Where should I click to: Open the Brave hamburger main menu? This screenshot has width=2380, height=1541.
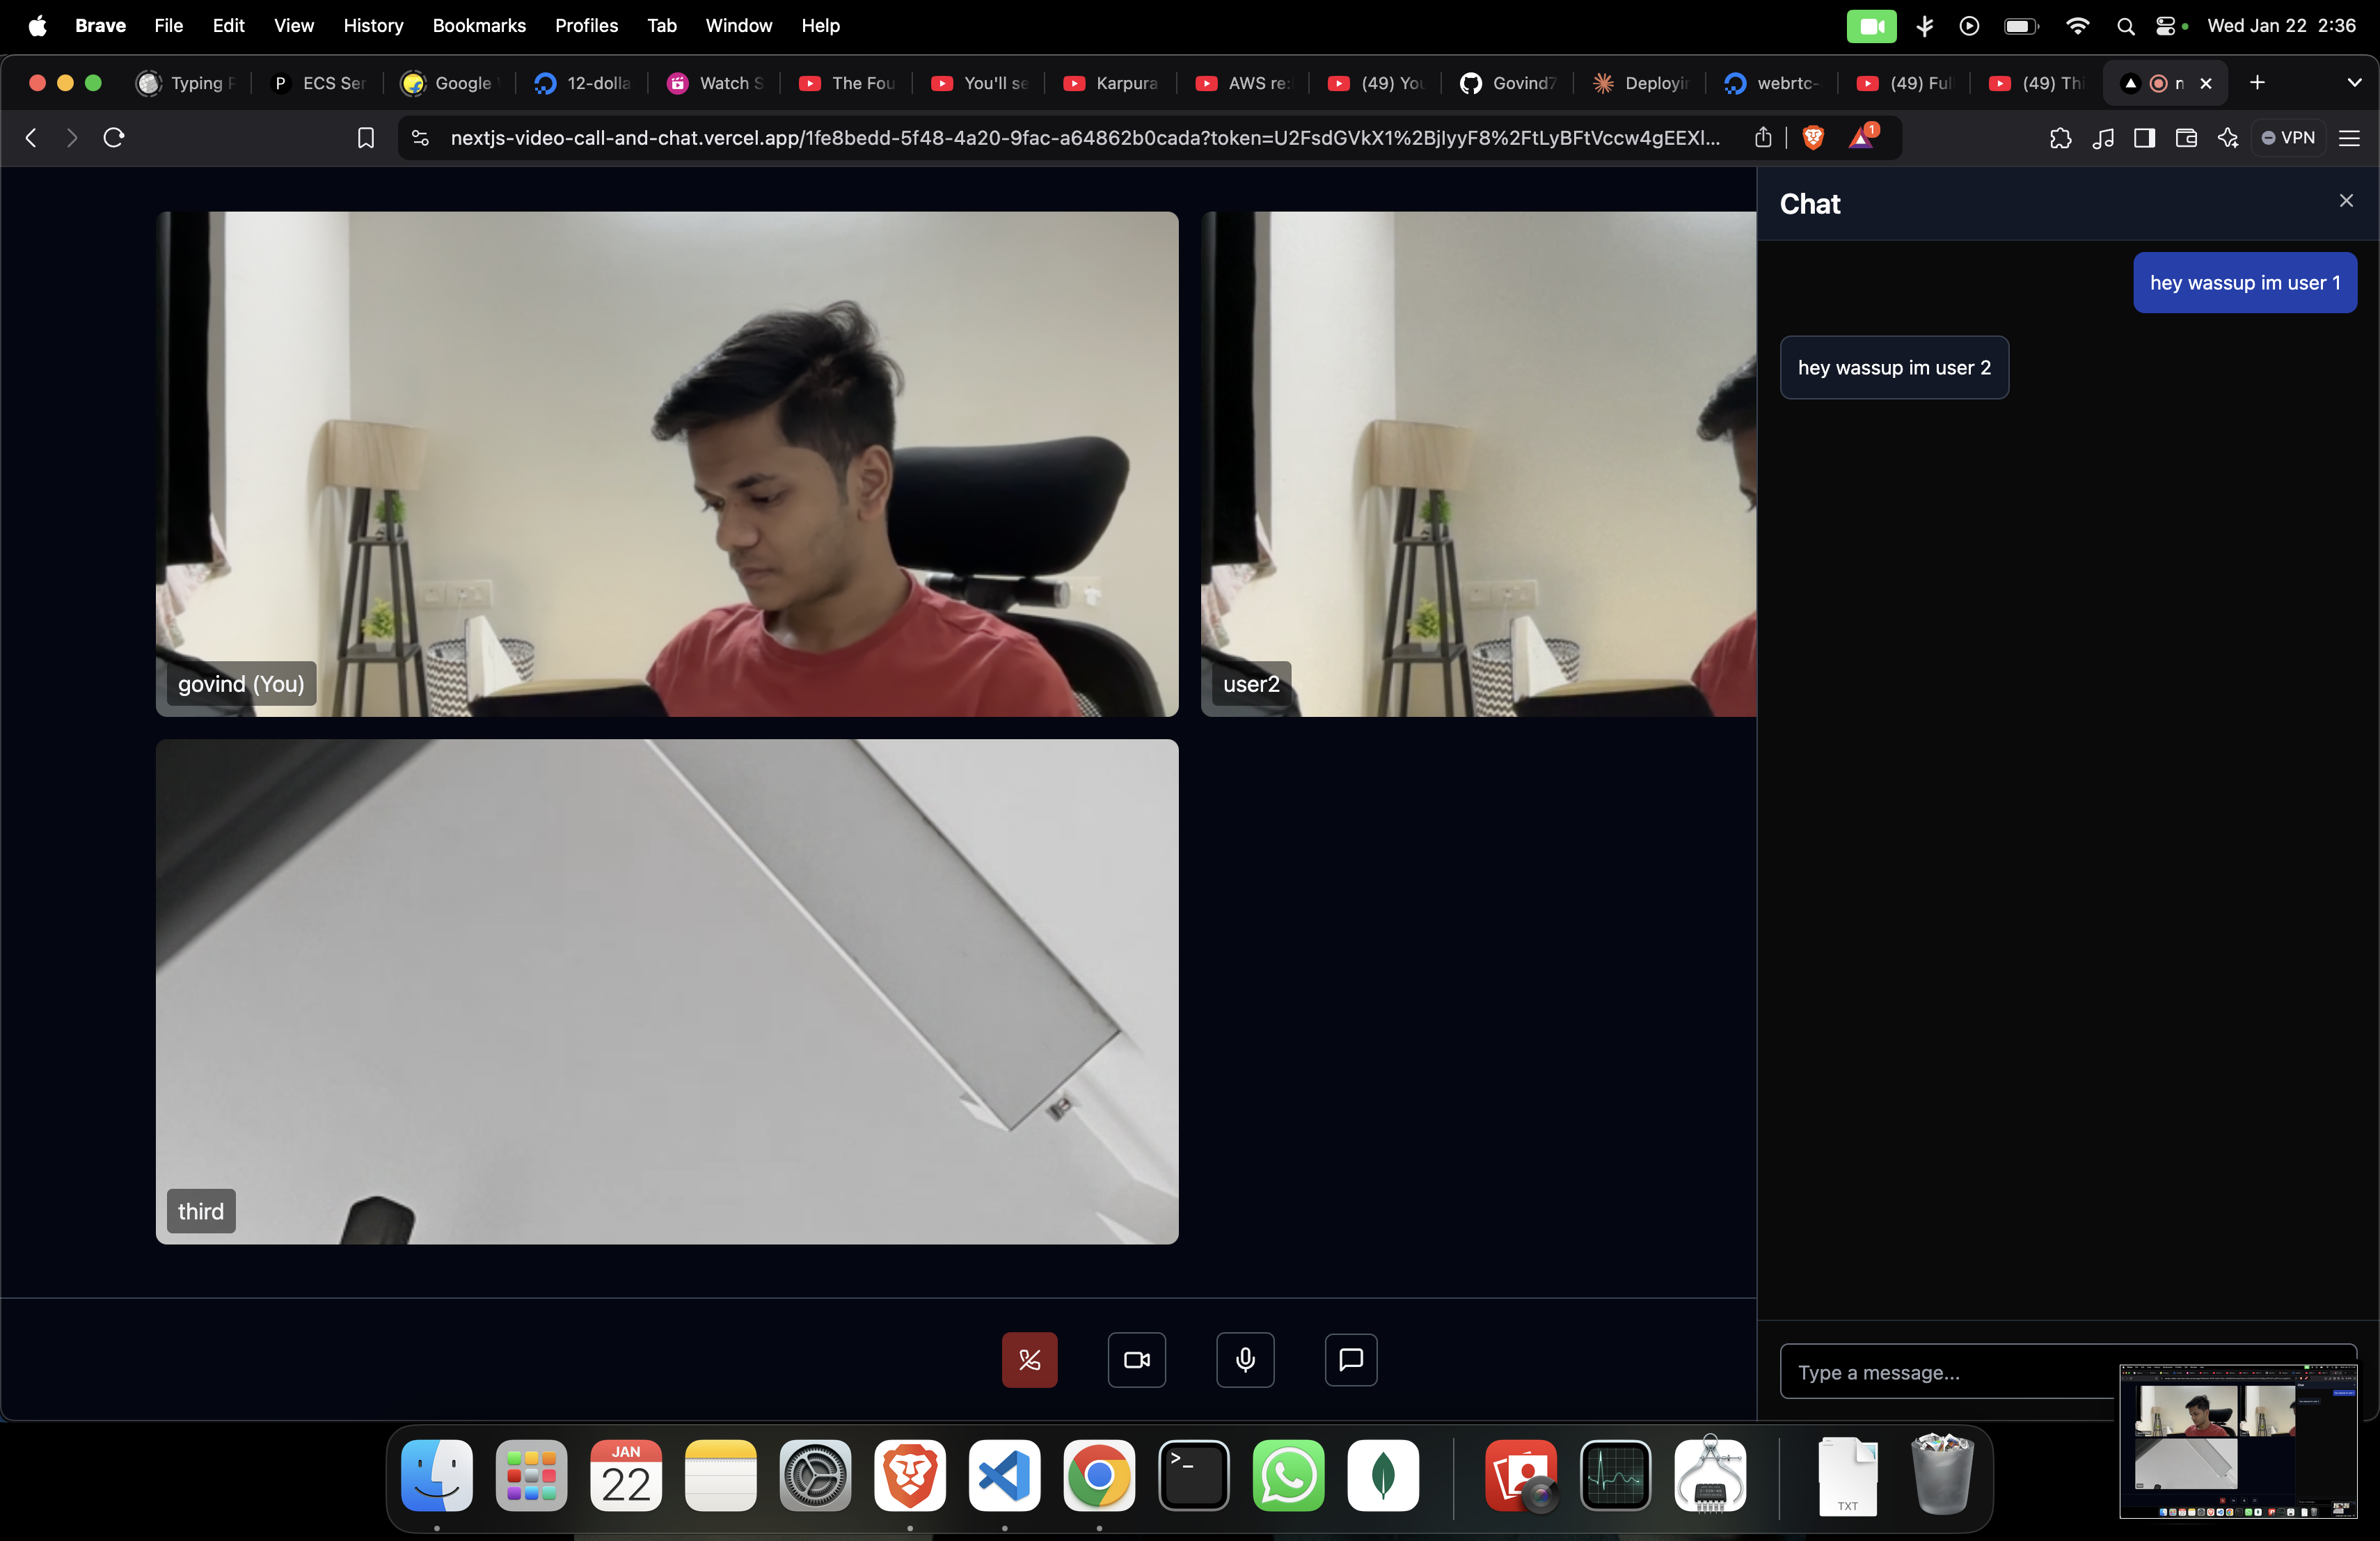[2349, 138]
